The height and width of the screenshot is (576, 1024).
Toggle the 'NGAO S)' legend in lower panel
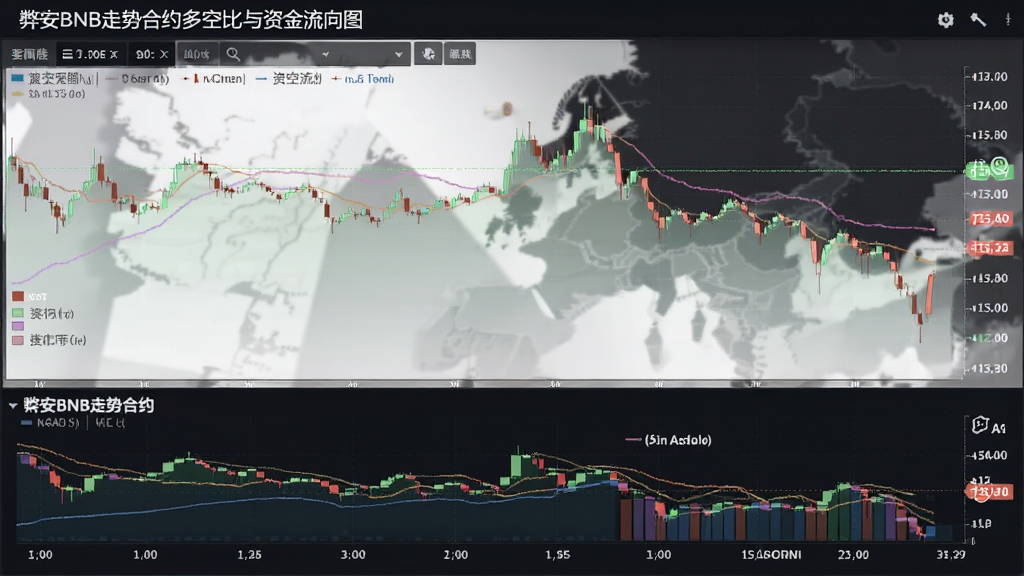pyautogui.click(x=50, y=423)
